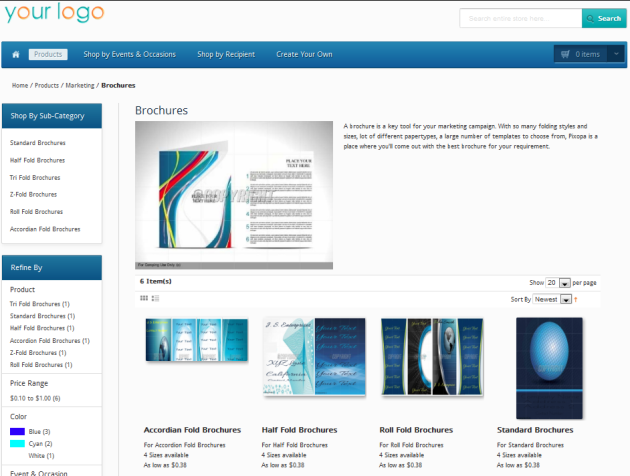630x476 pixels.
Task: Click the '0 items' cart label
Action: pyautogui.click(x=587, y=54)
